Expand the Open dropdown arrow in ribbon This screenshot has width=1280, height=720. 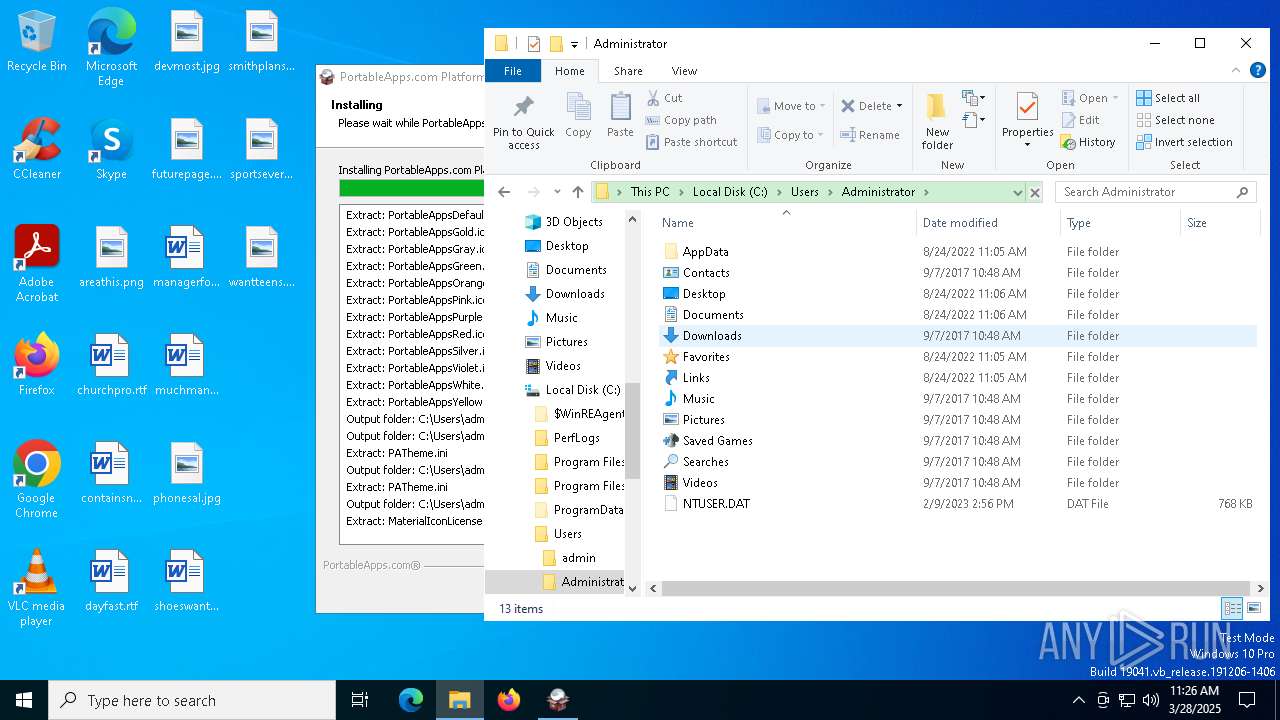(1115, 98)
